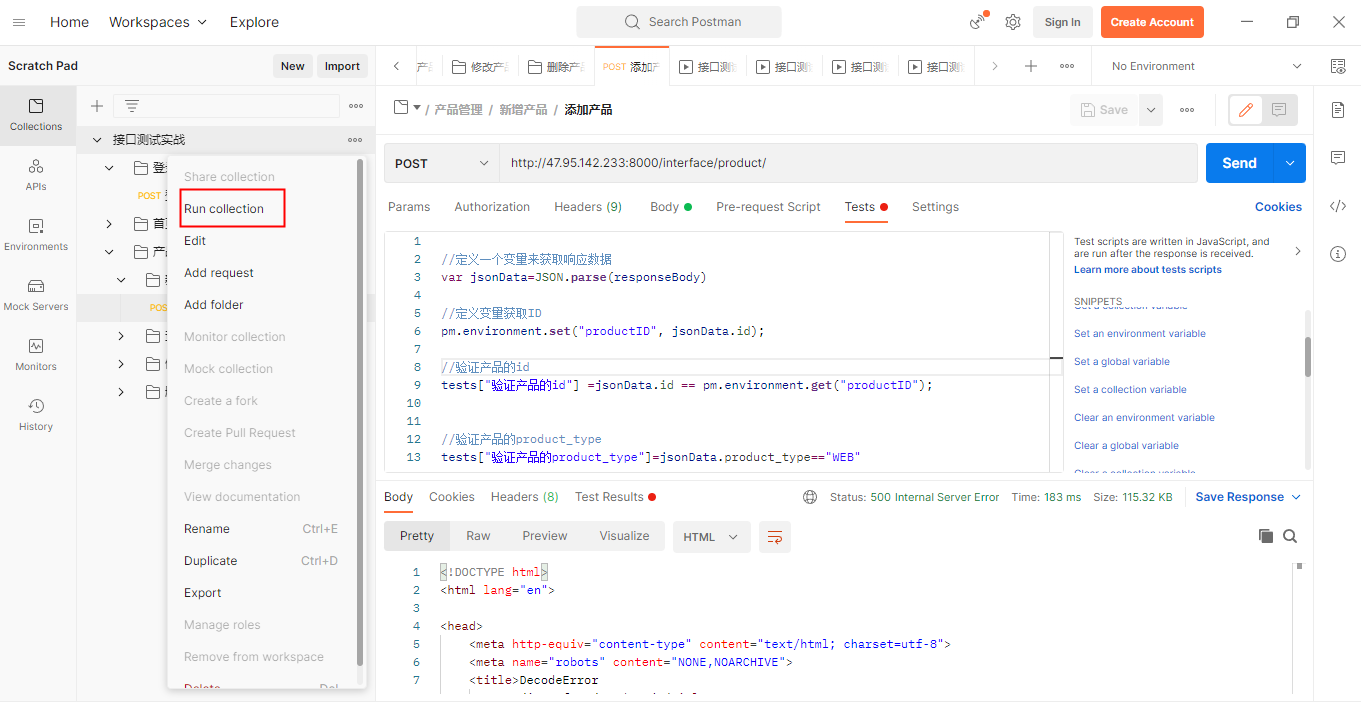
Task: Toggle line wrap in response viewer
Action: [775, 537]
